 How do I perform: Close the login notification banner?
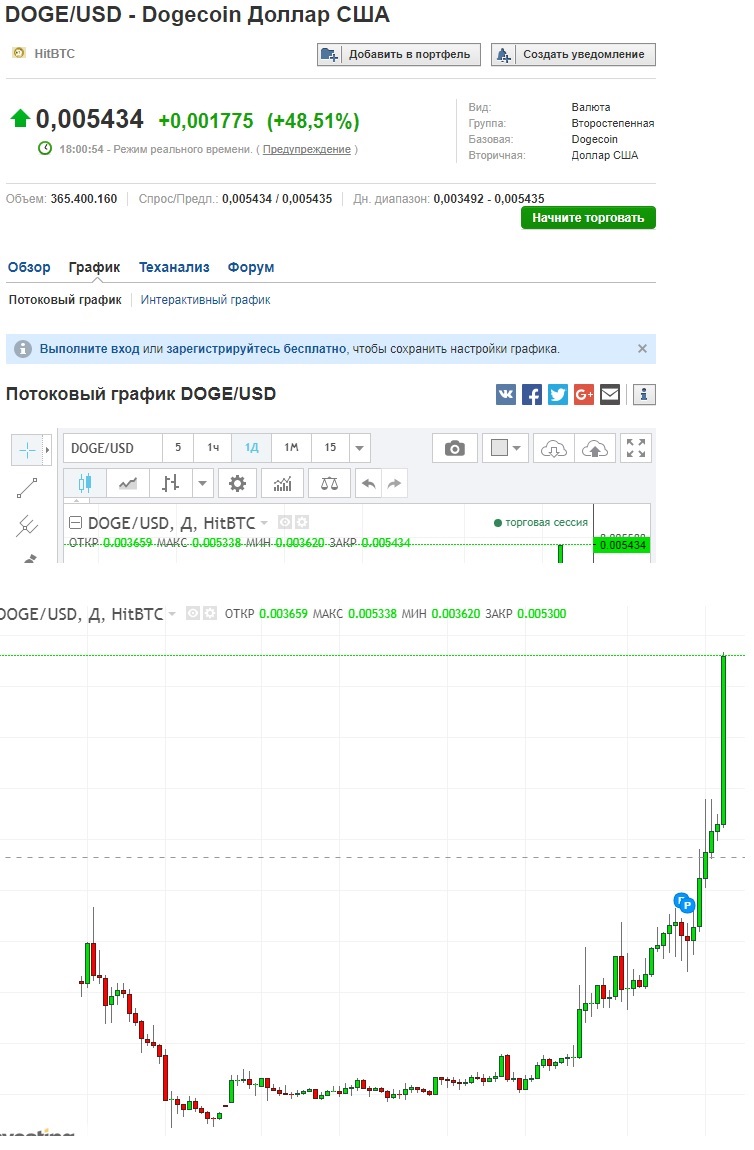click(x=643, y=349)
